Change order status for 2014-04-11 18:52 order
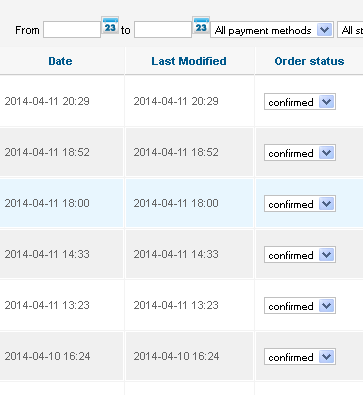 [300, 153]
